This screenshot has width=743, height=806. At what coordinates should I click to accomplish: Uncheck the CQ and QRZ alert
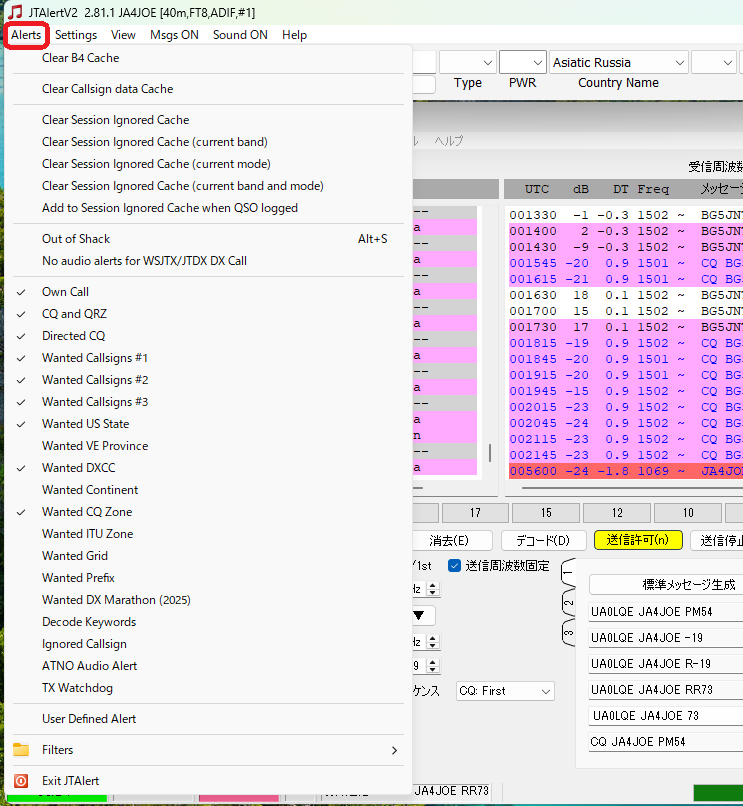pos(208,314)
